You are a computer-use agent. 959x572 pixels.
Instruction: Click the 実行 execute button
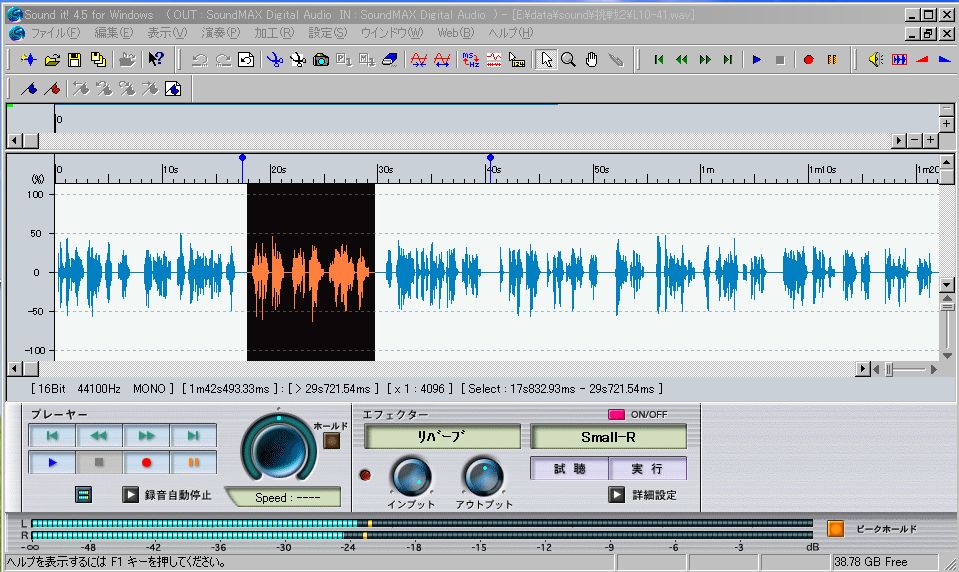[x=647, y=468]
